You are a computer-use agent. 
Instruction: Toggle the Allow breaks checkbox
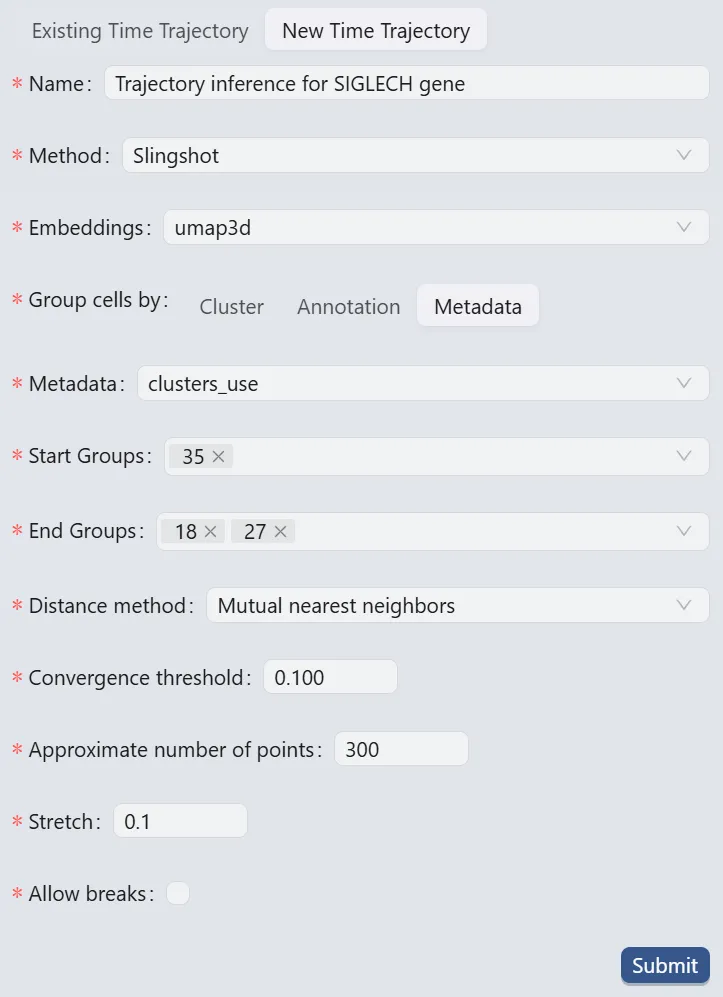tap(178, 893)
